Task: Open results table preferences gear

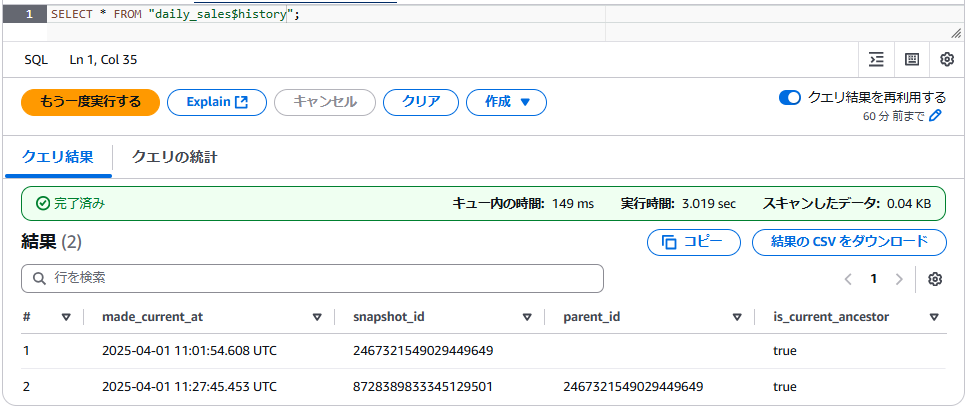Action: (935, 279)
